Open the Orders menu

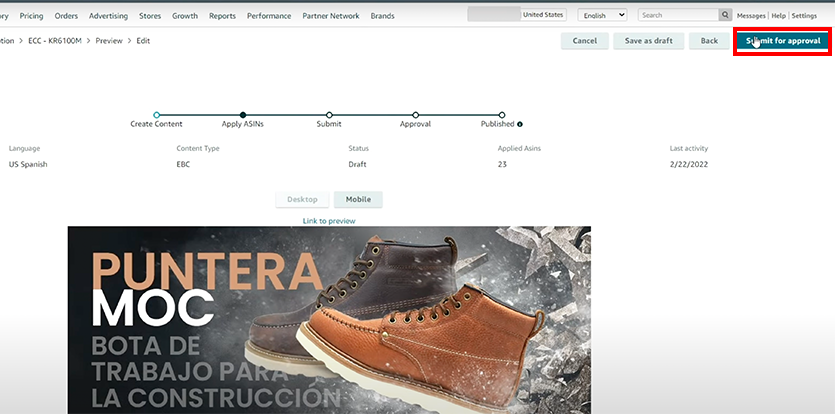66,16
